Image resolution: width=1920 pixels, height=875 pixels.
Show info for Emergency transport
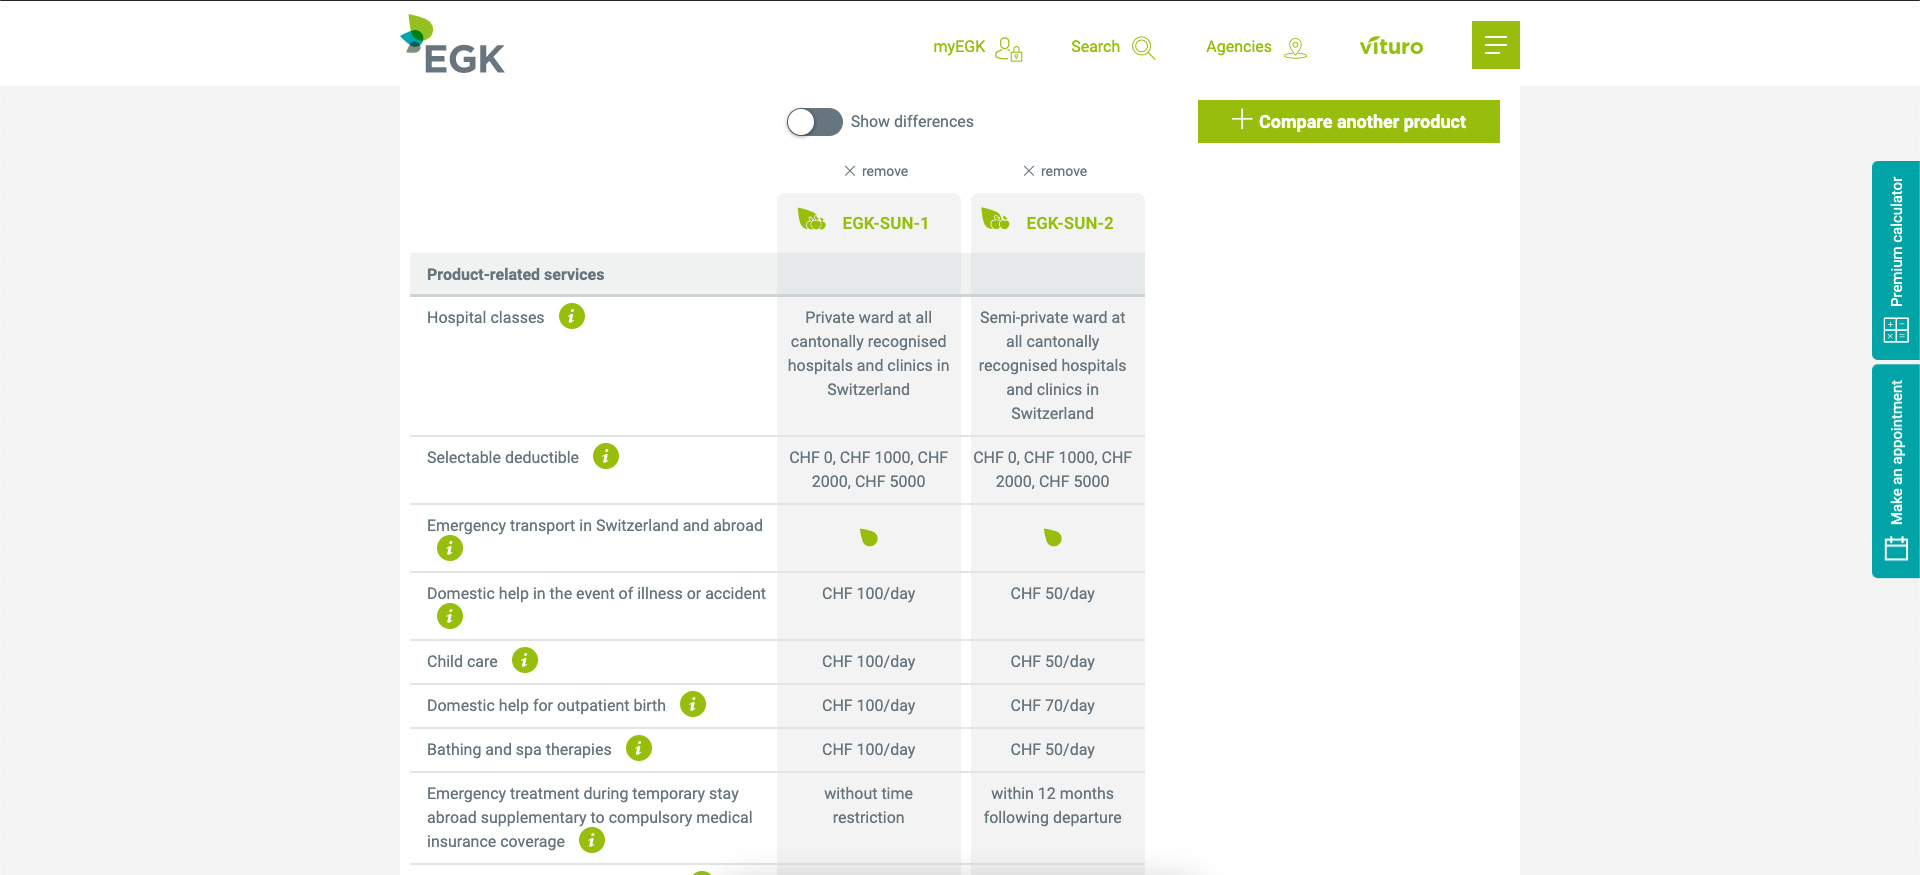click(450, 548)
